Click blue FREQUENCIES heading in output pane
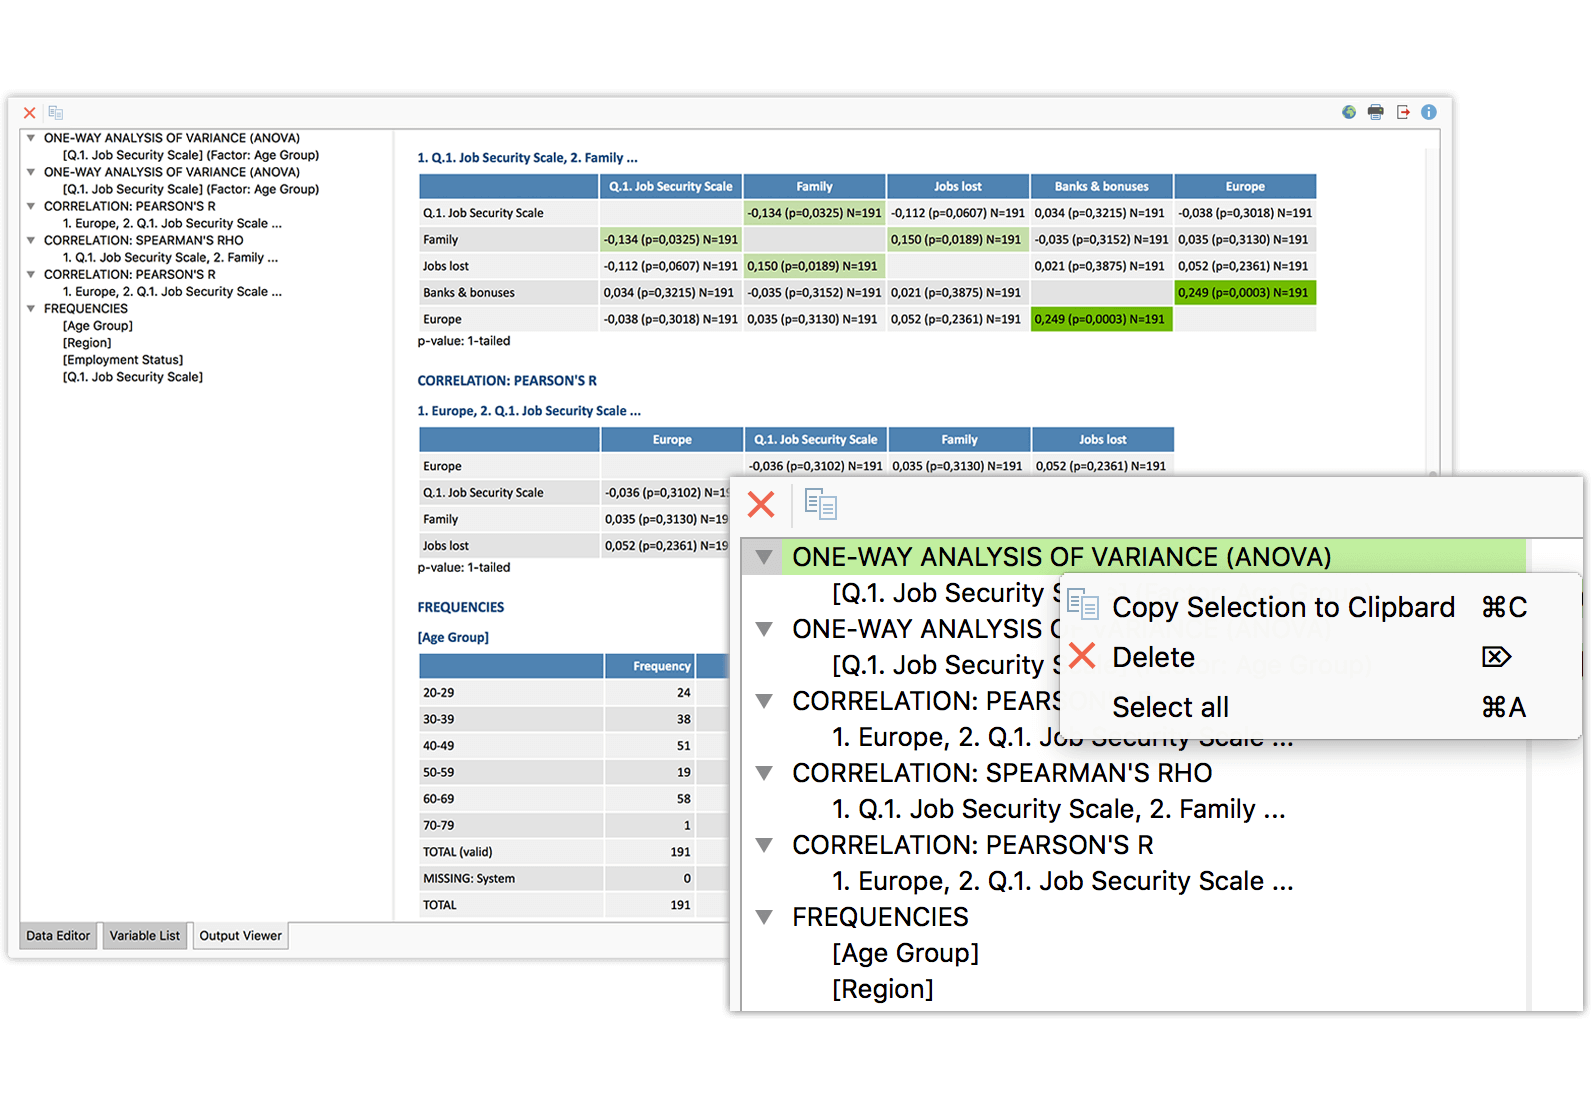Viewport: 1591px width, 1106px height. (461, 607)
